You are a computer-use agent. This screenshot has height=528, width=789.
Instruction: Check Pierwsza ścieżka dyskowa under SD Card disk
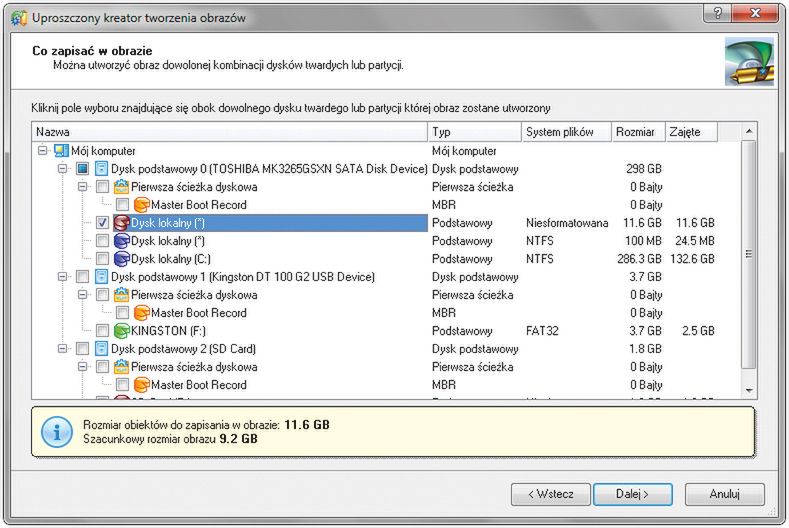(x=102, y=367)
